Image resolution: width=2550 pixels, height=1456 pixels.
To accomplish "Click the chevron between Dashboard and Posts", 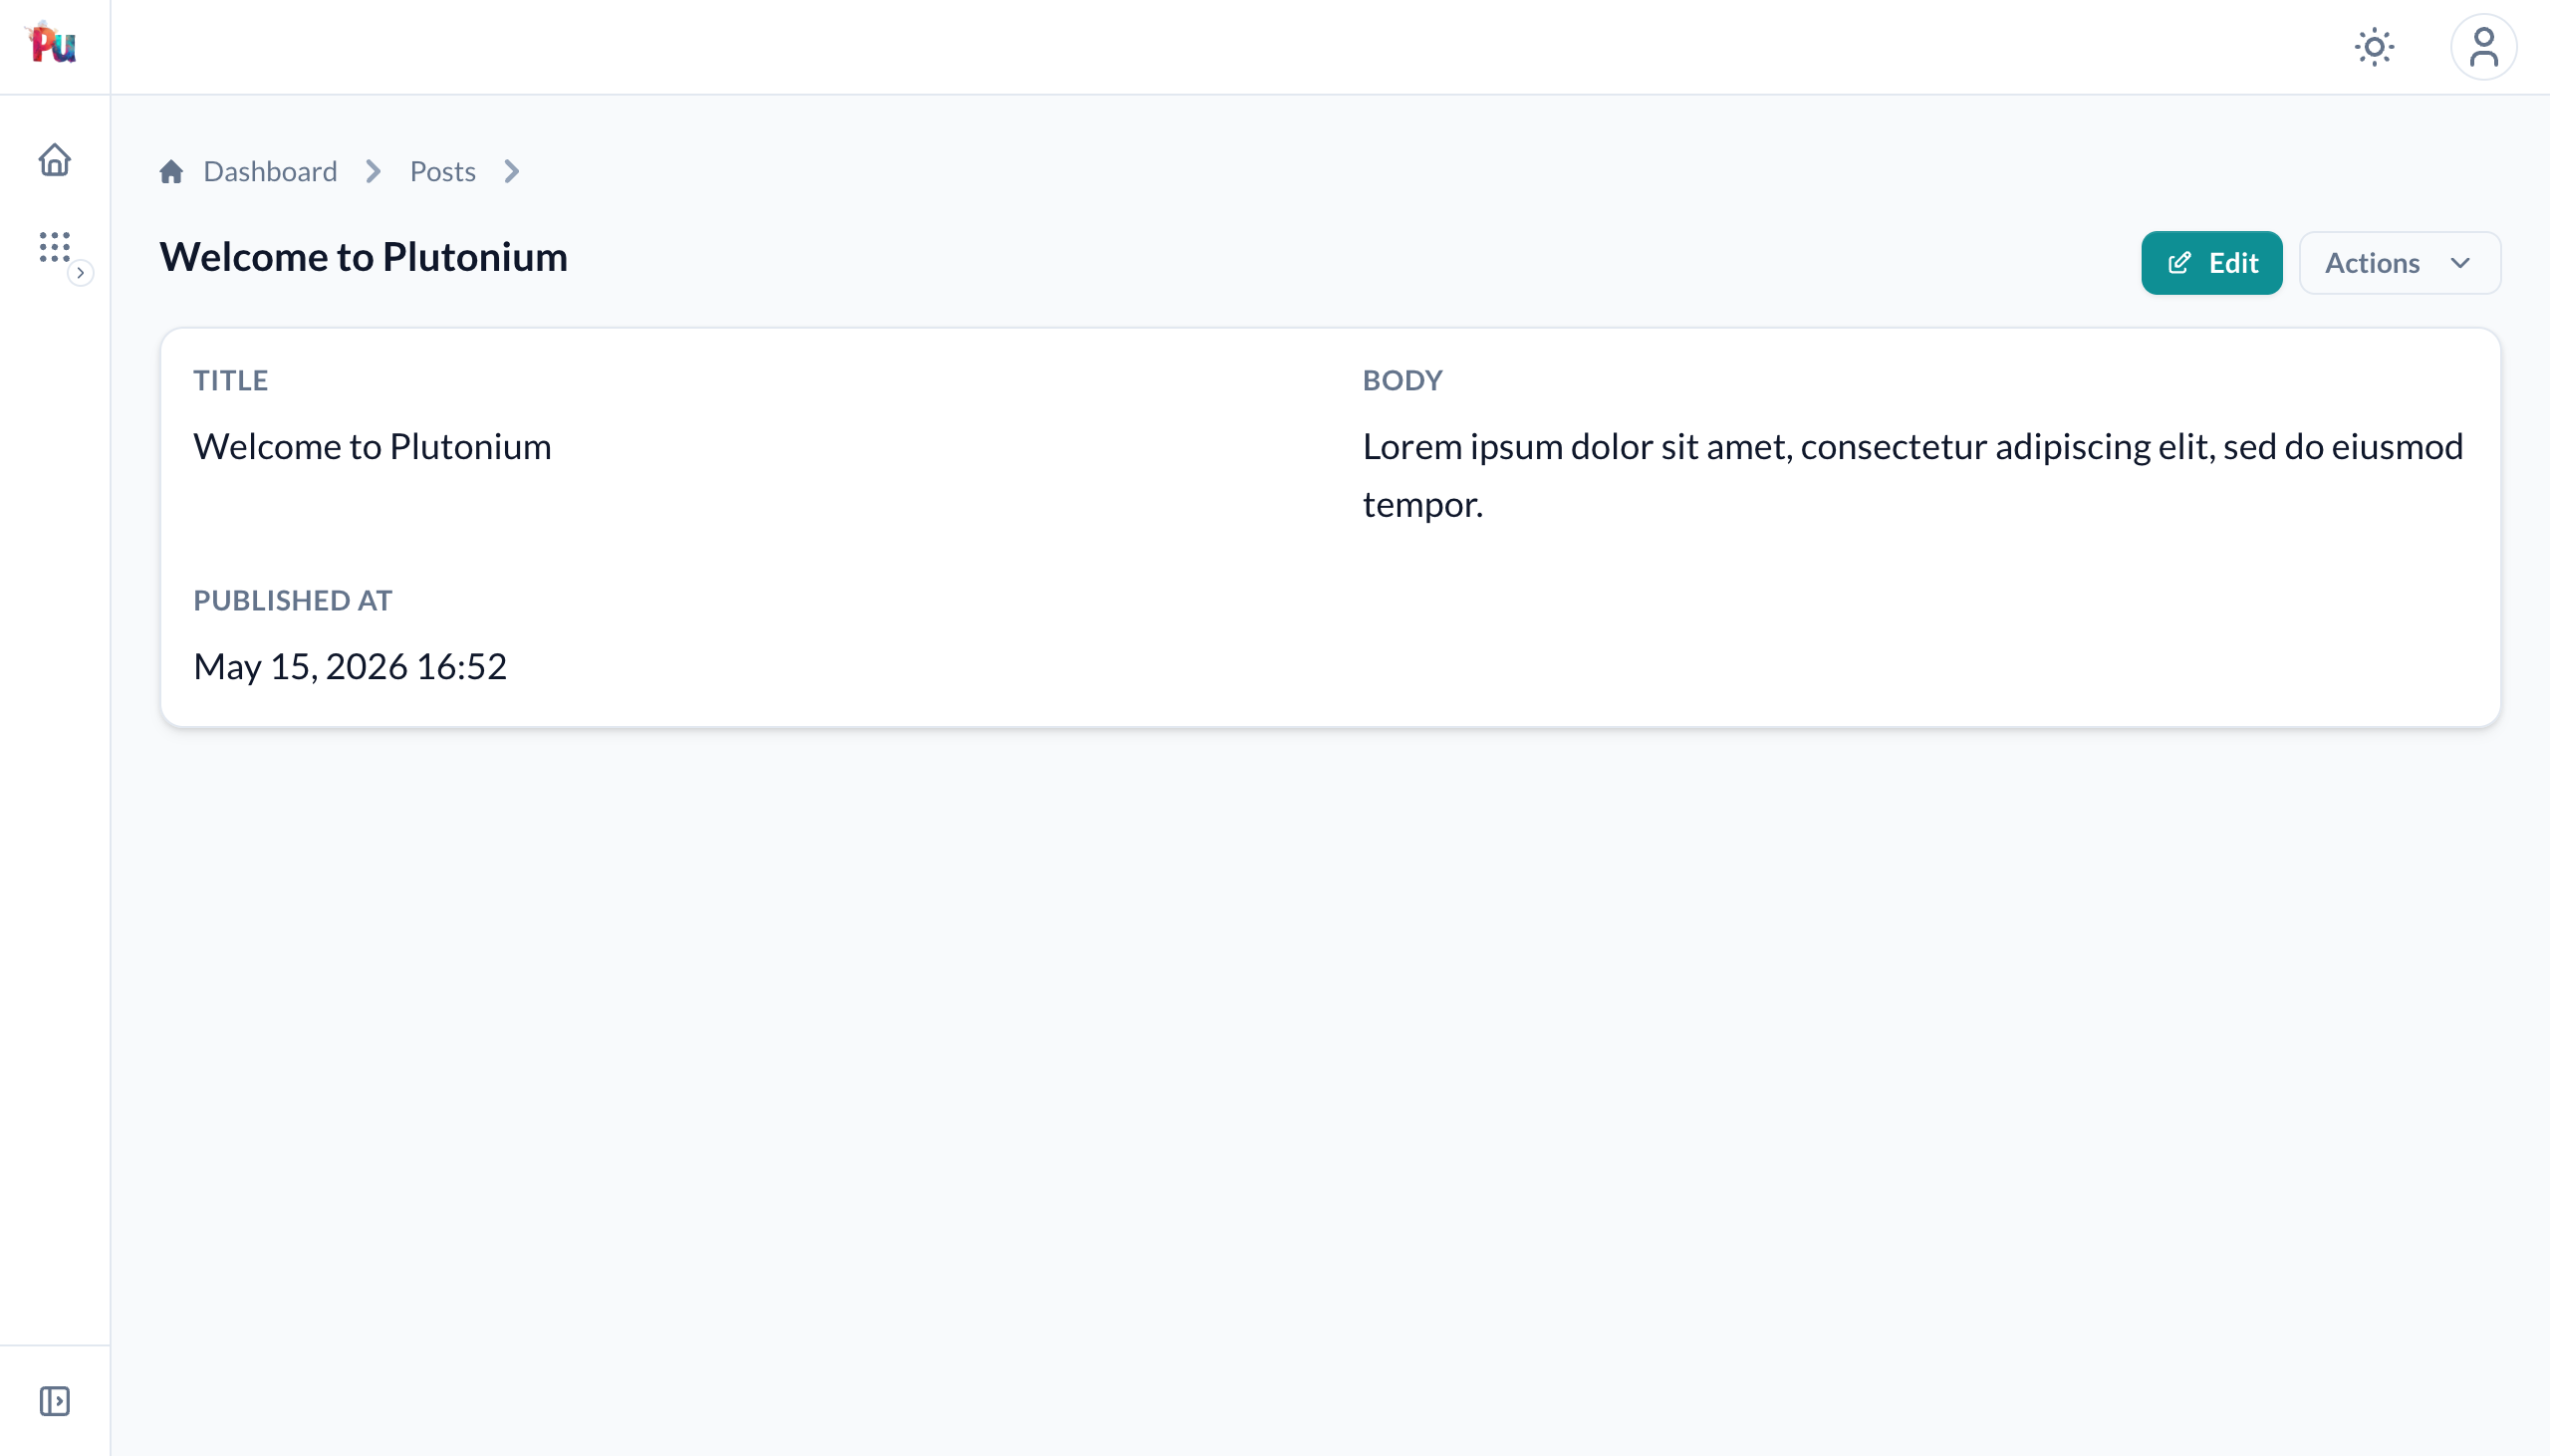I will (x=373, y=172).
